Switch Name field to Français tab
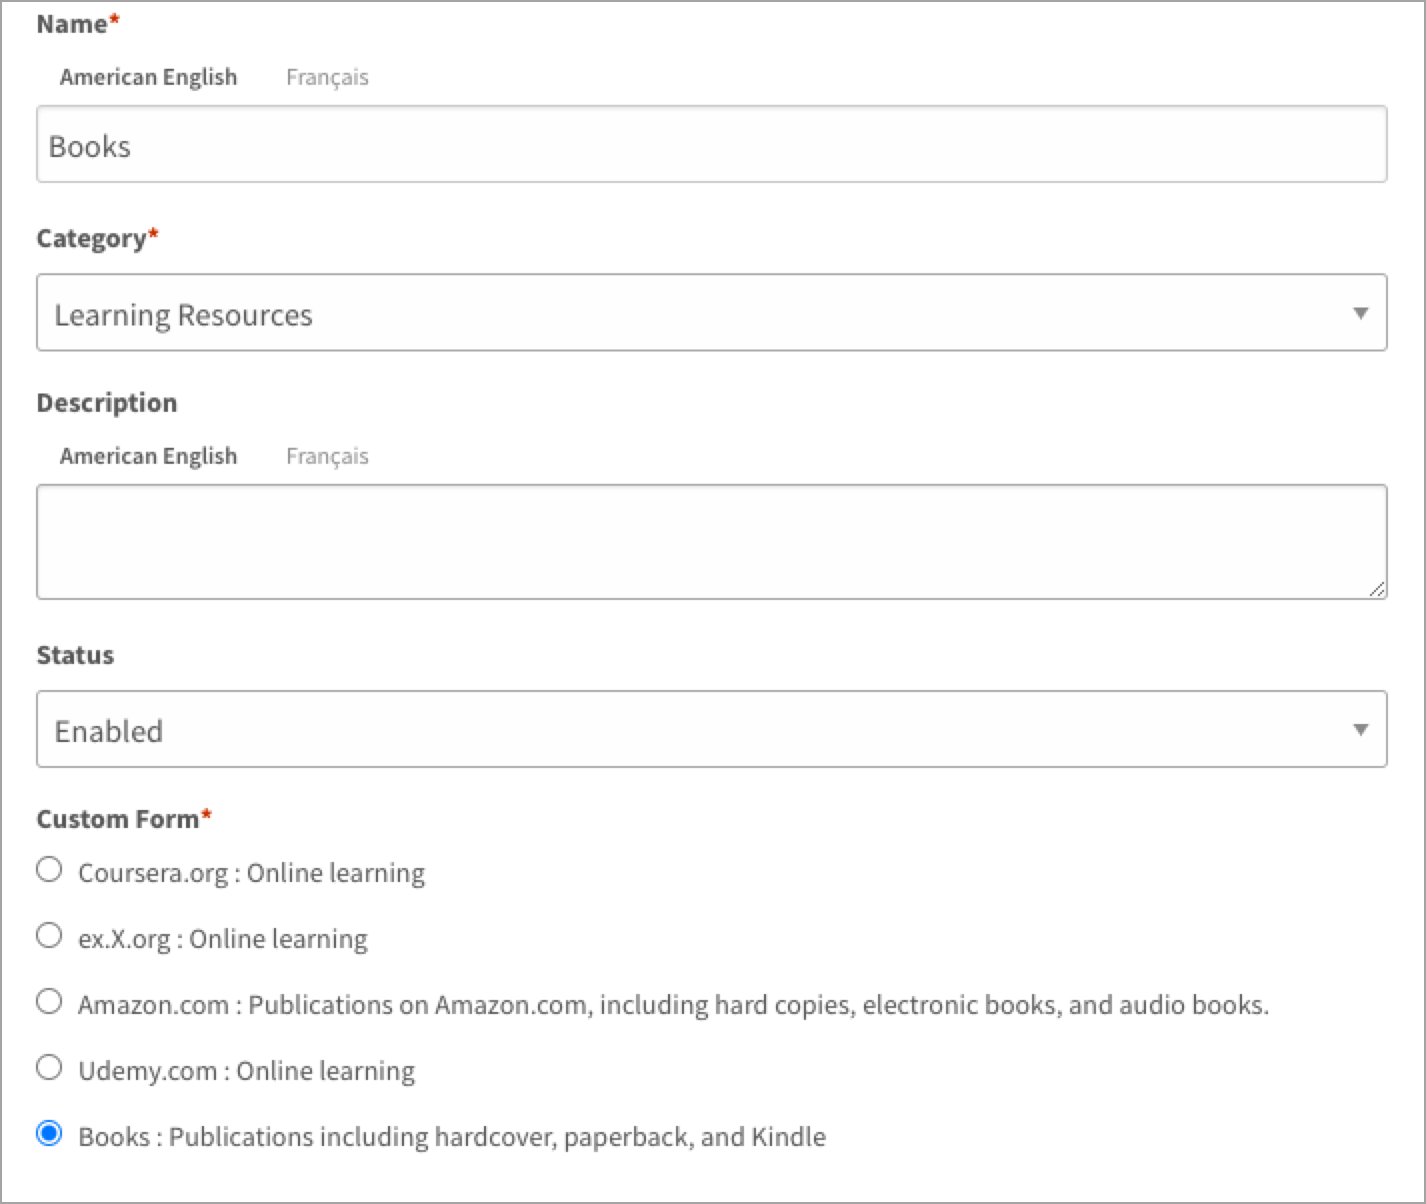This screenshot has height=1204, width=1426. 327,77
